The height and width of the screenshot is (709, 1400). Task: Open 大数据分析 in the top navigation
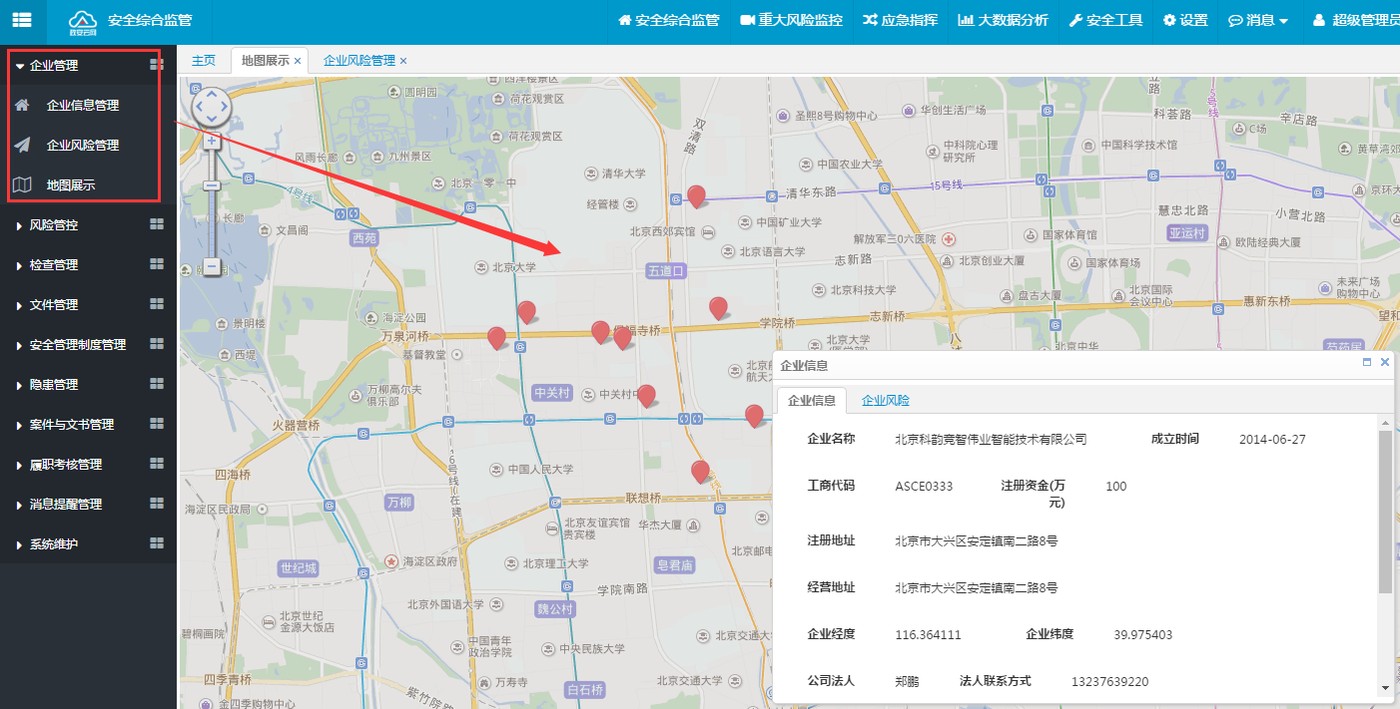[x=1003, y=20]
